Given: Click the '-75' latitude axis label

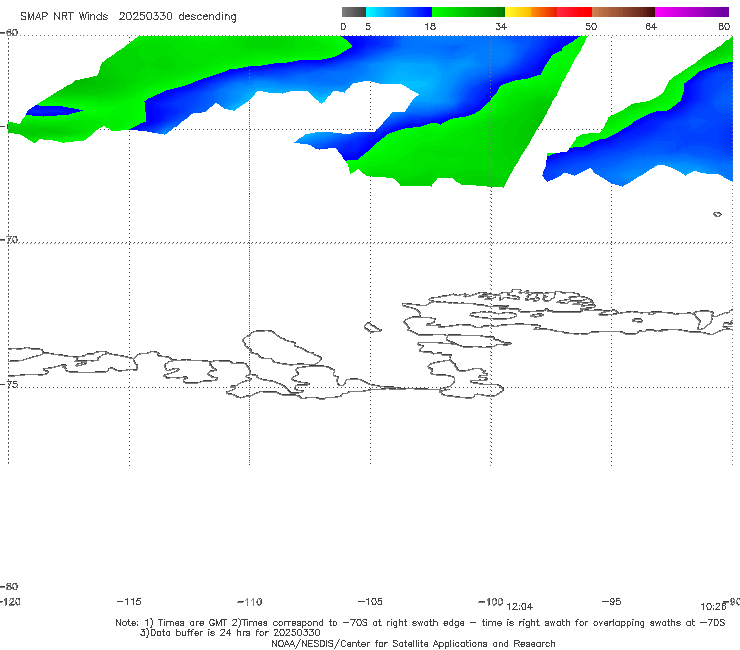Looking at the screenshot, I should (9, 384).
